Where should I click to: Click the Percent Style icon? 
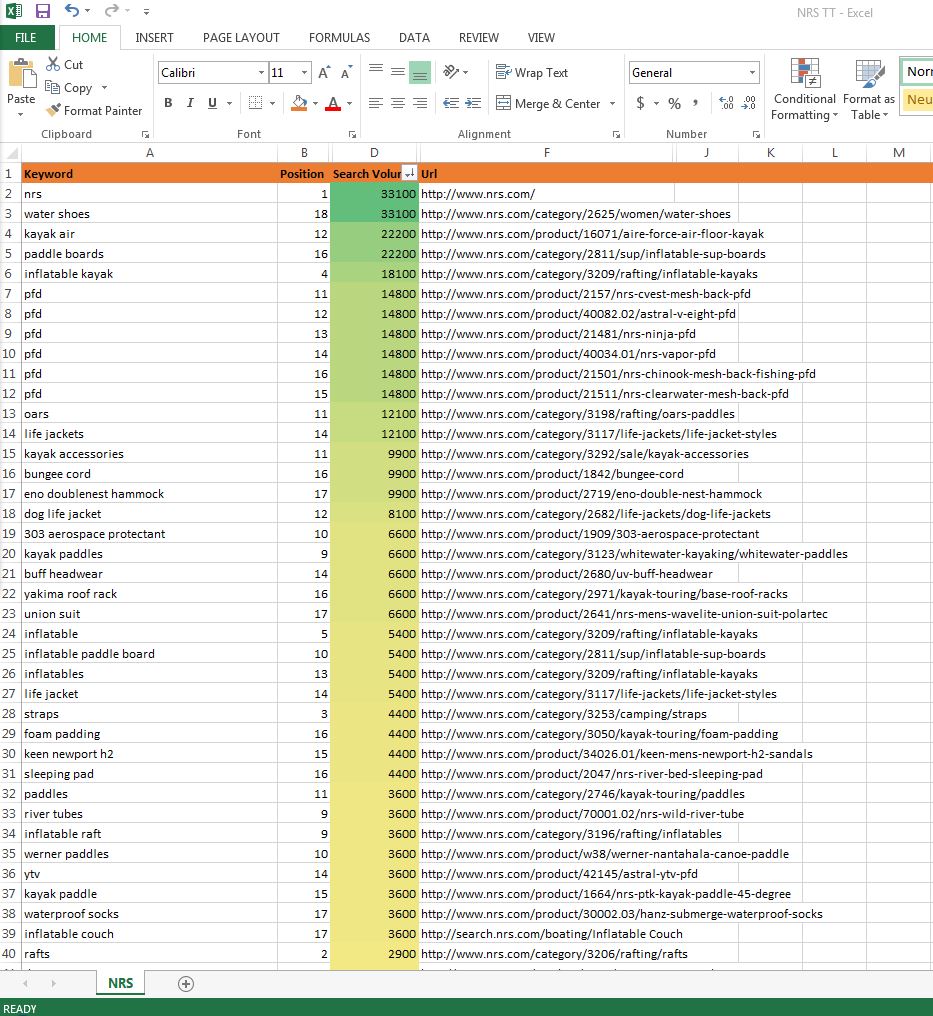(674, 104)
